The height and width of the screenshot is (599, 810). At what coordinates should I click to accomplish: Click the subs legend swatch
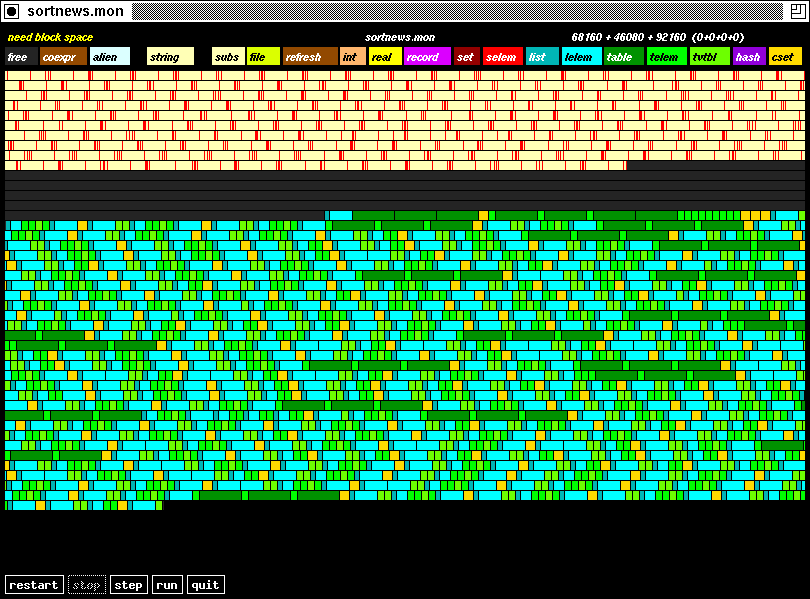[228, 57]
